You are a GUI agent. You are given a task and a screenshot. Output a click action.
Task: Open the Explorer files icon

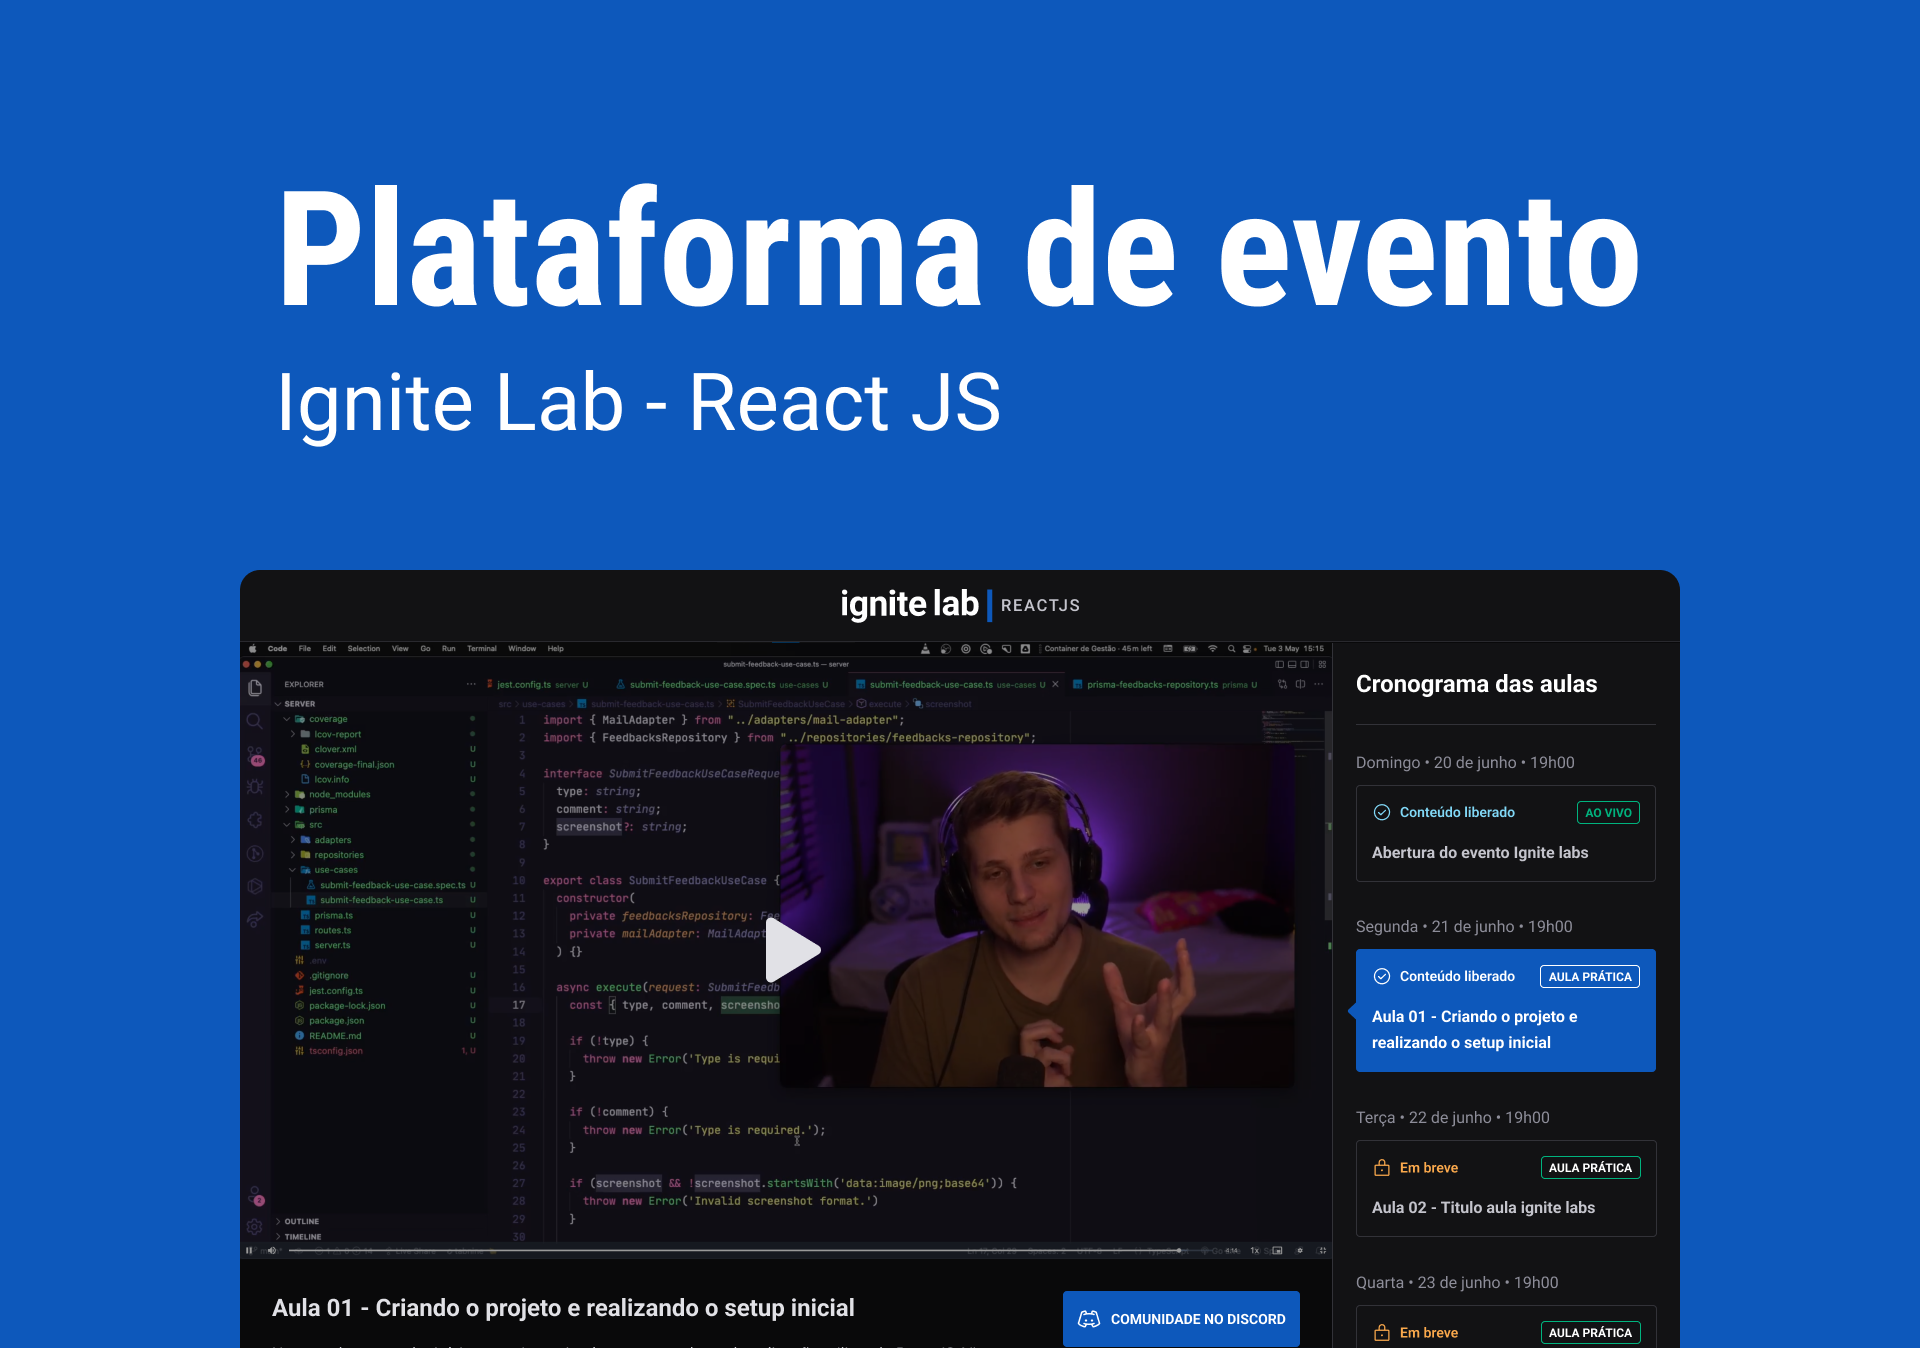pos(255,688)
